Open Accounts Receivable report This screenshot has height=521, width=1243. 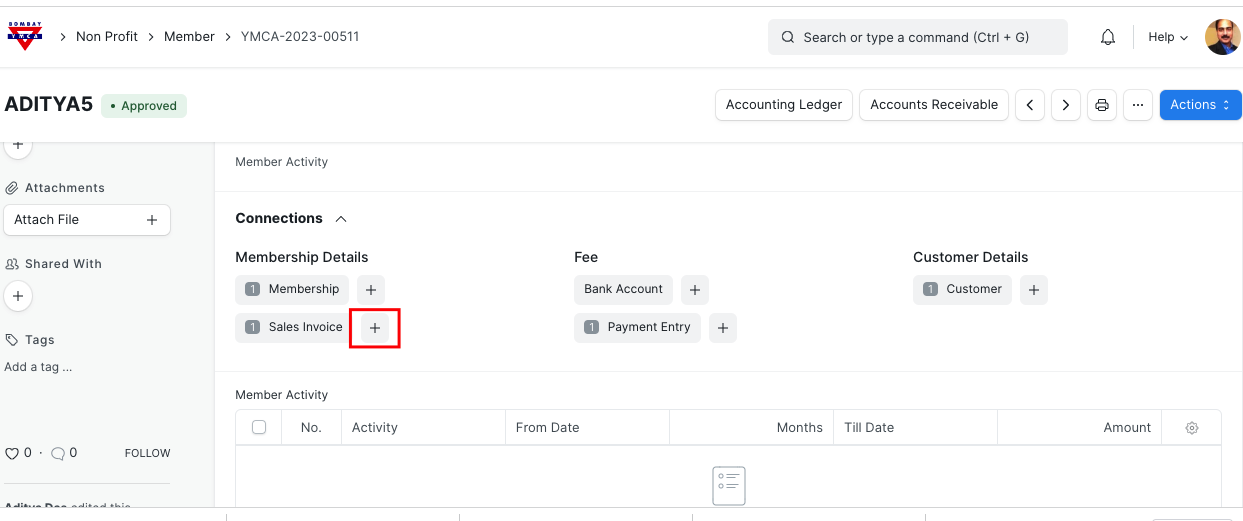(933, 105)
